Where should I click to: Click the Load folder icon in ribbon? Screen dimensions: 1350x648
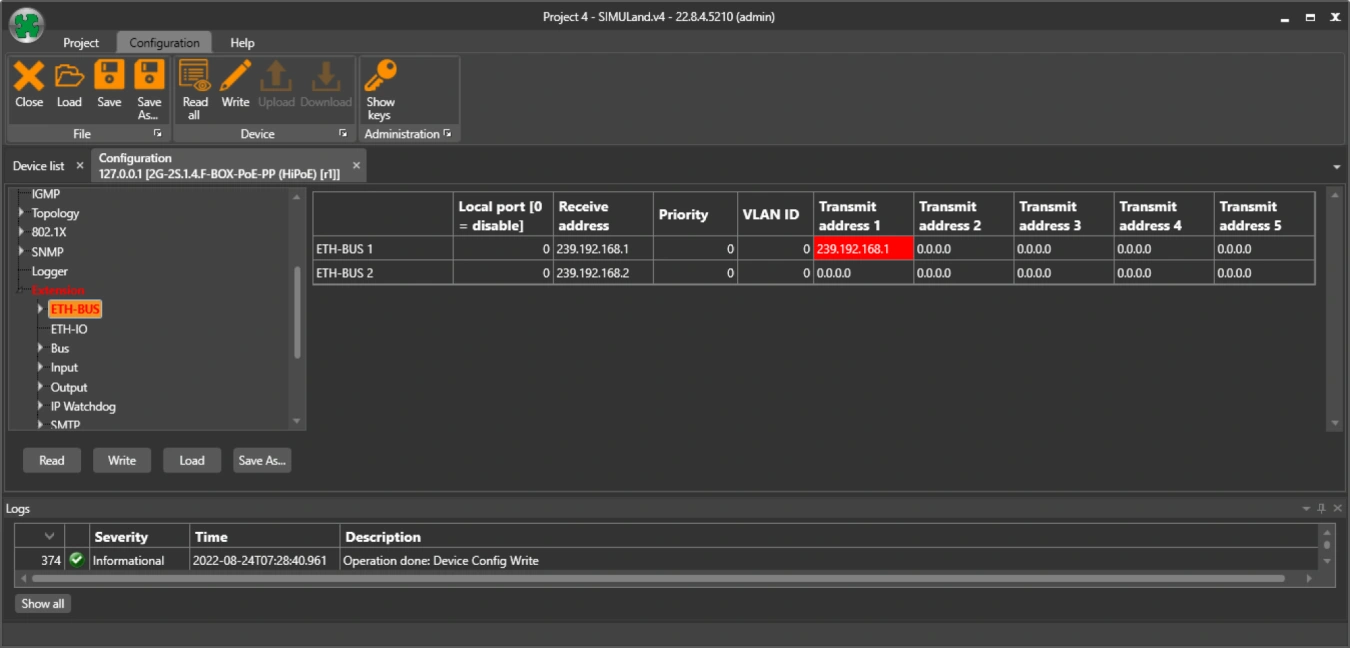click(x=69, y=77)
